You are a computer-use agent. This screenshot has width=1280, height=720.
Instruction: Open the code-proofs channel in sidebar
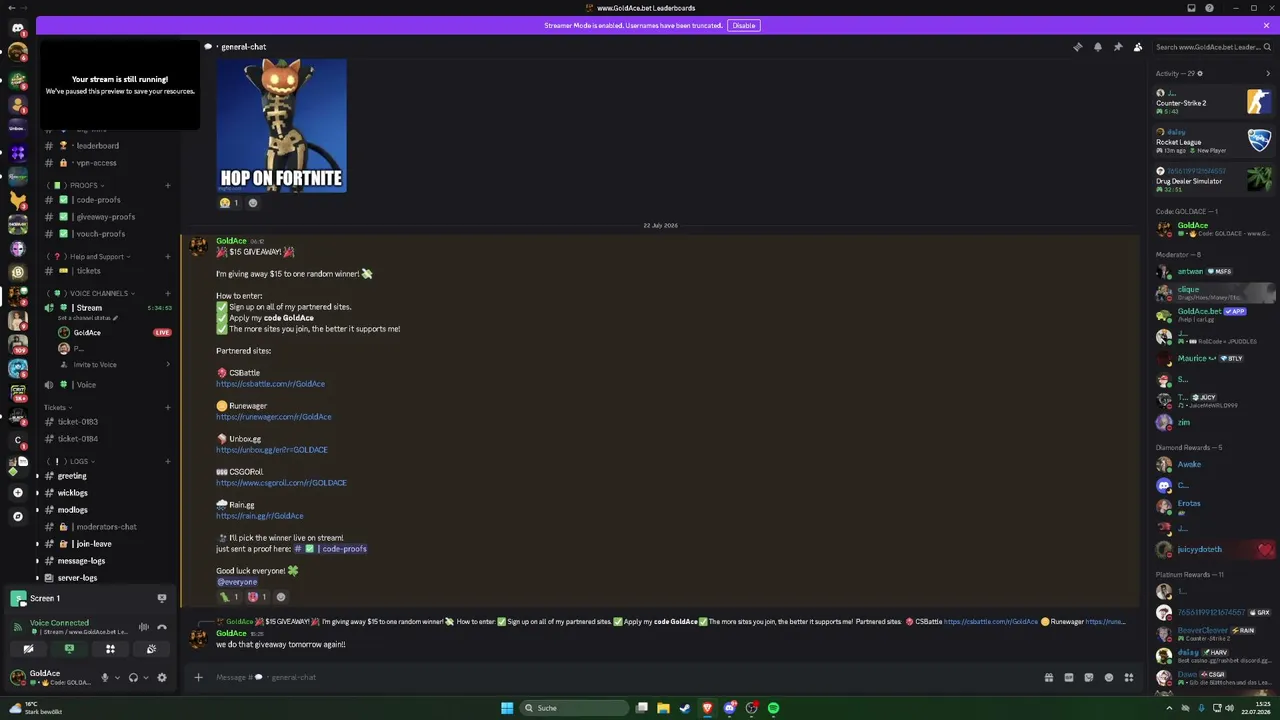click(108, 200)
